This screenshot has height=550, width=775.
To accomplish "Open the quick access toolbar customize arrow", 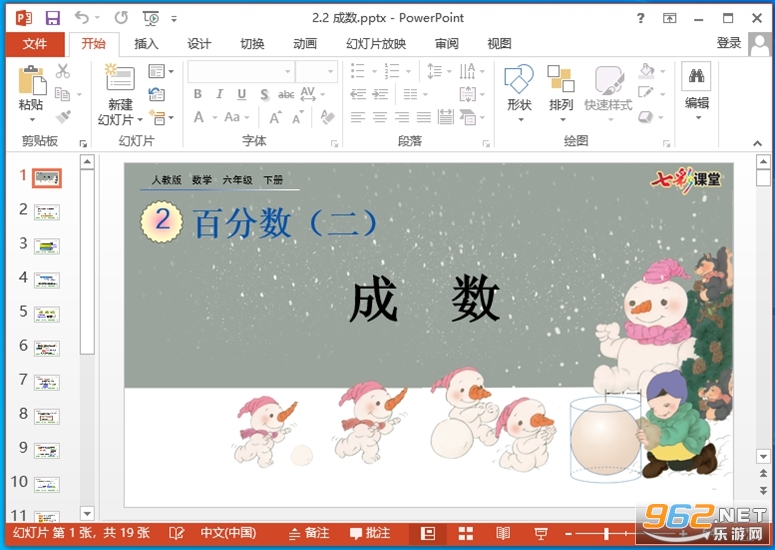I will pyautogui.click(x=174, y=19).
